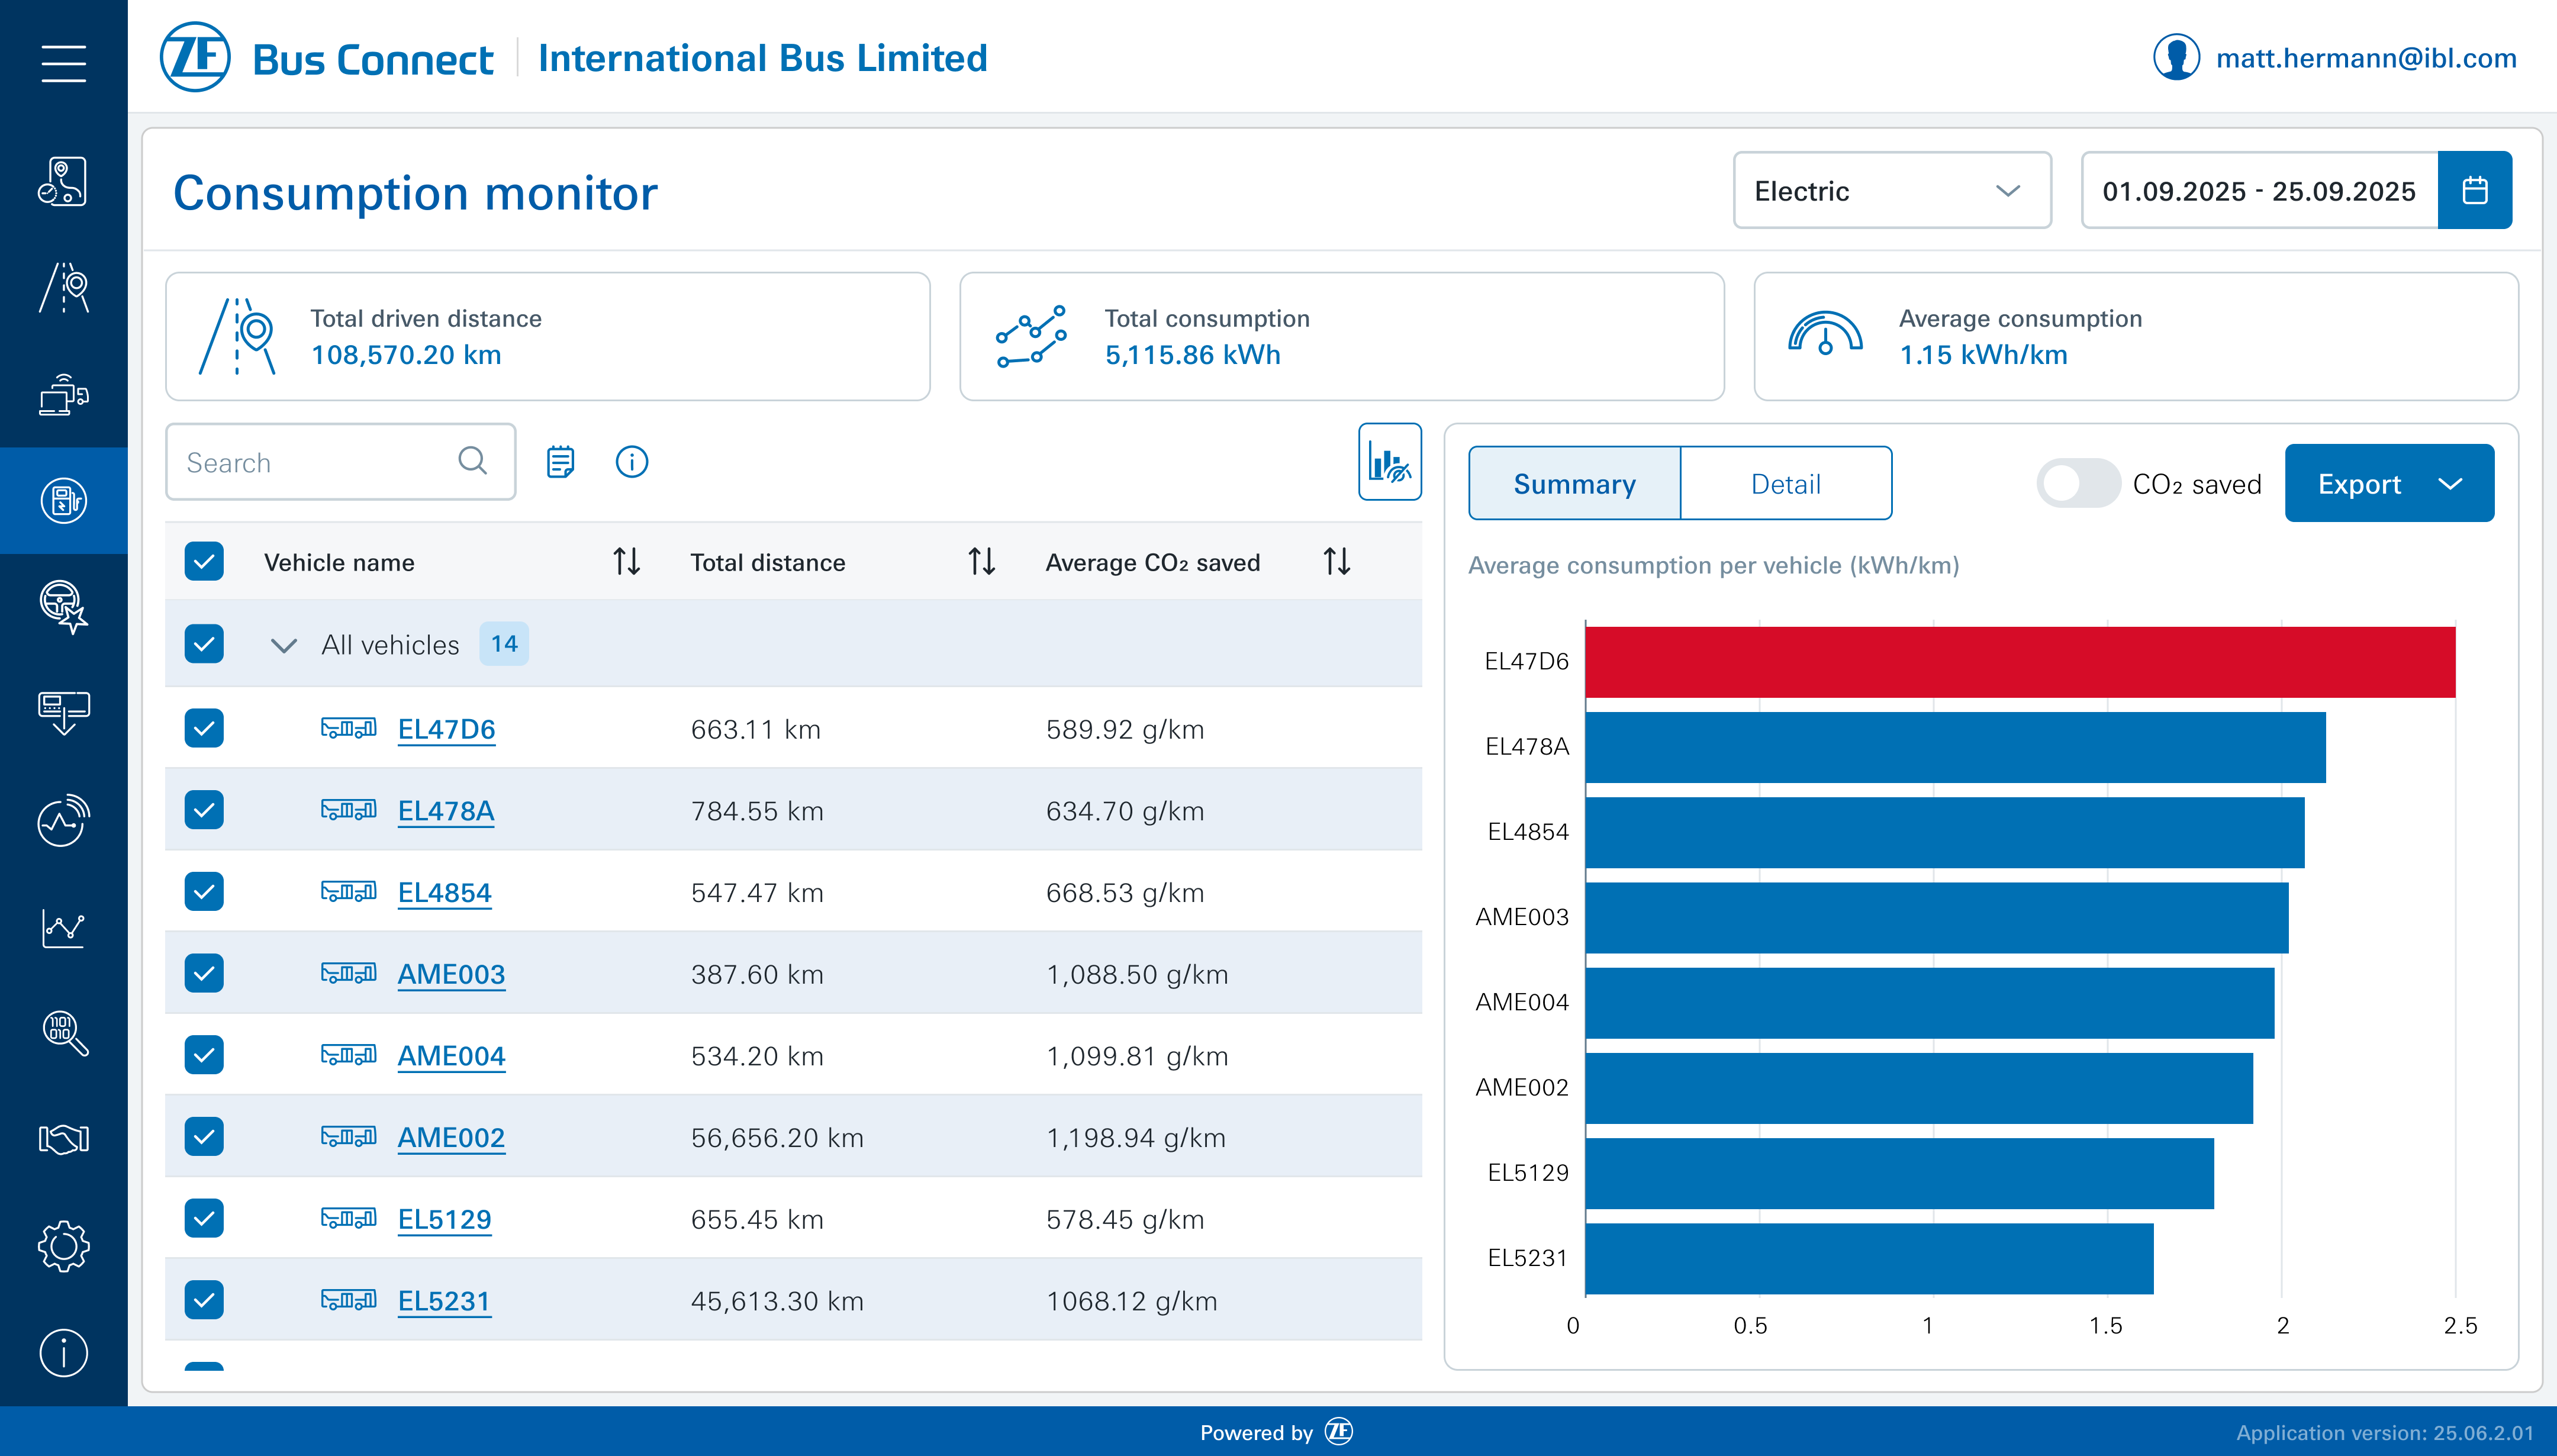This screenshot has width=2557, height=1456.
Task: Toggle the chart visibility icon above table
Action: [1389, 462]
